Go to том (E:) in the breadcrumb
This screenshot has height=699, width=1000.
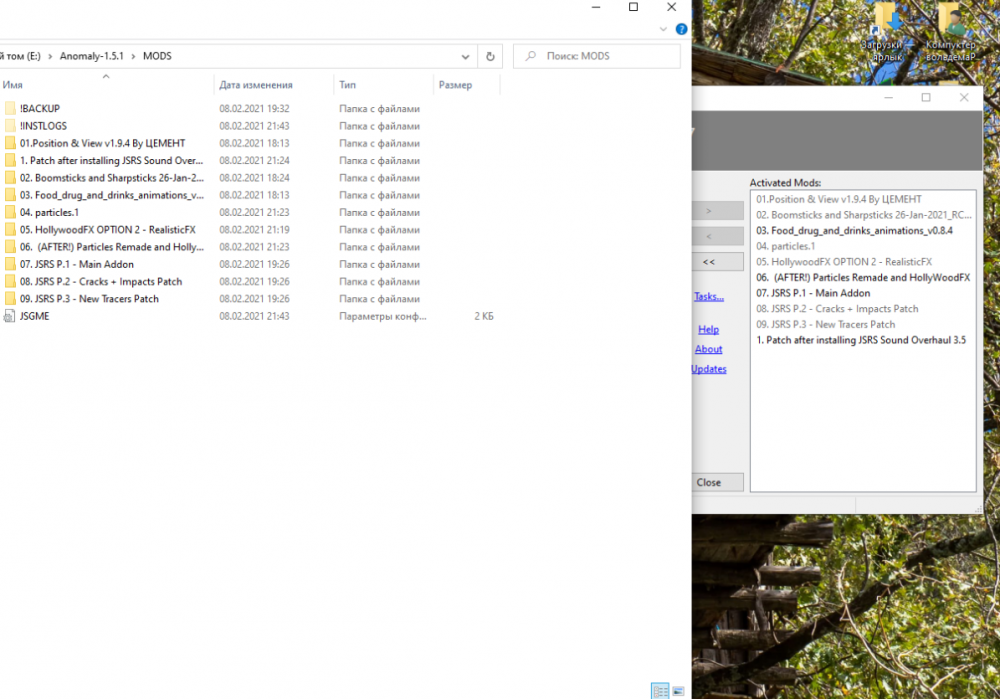pos(20,56)
